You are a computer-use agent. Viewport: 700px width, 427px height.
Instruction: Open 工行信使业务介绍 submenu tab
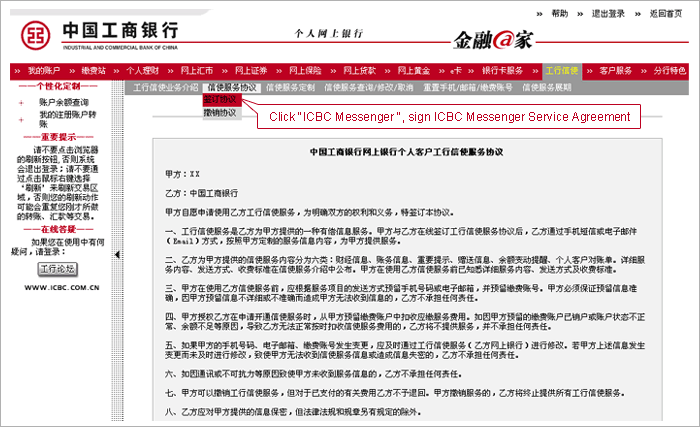[165, 88]
